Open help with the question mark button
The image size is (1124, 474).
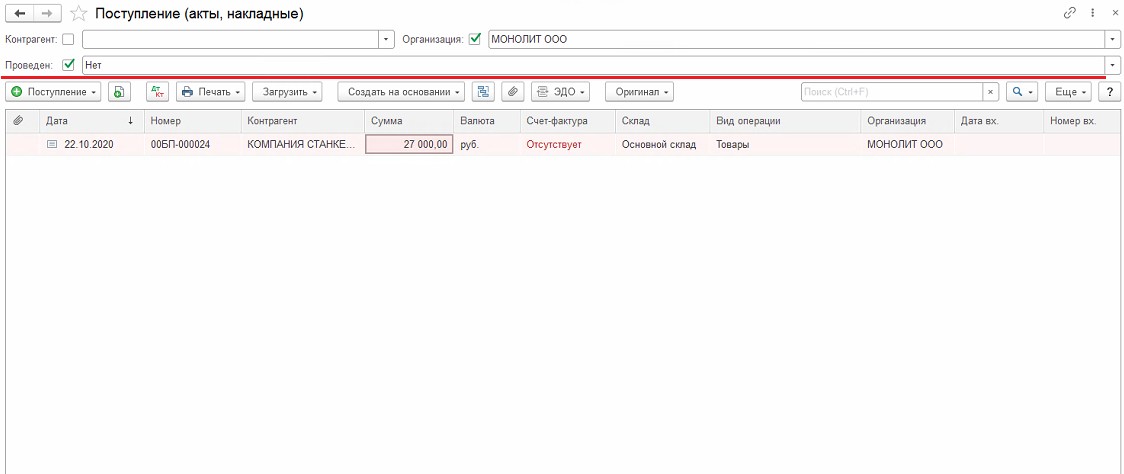1110,92
